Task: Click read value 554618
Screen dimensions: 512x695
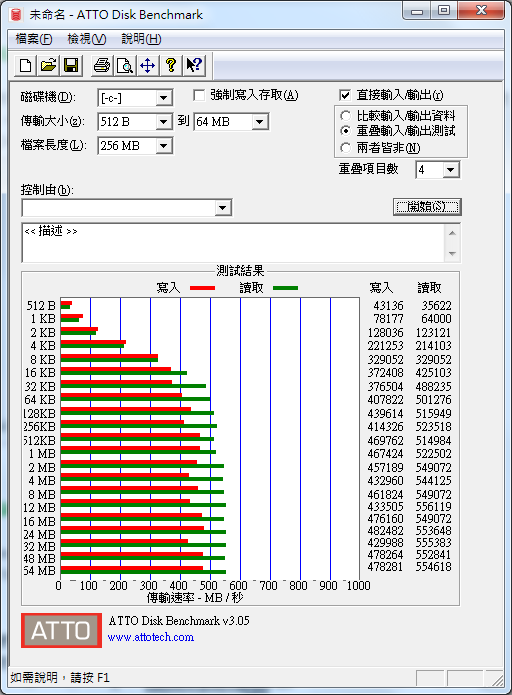Action: pos(434,566)
